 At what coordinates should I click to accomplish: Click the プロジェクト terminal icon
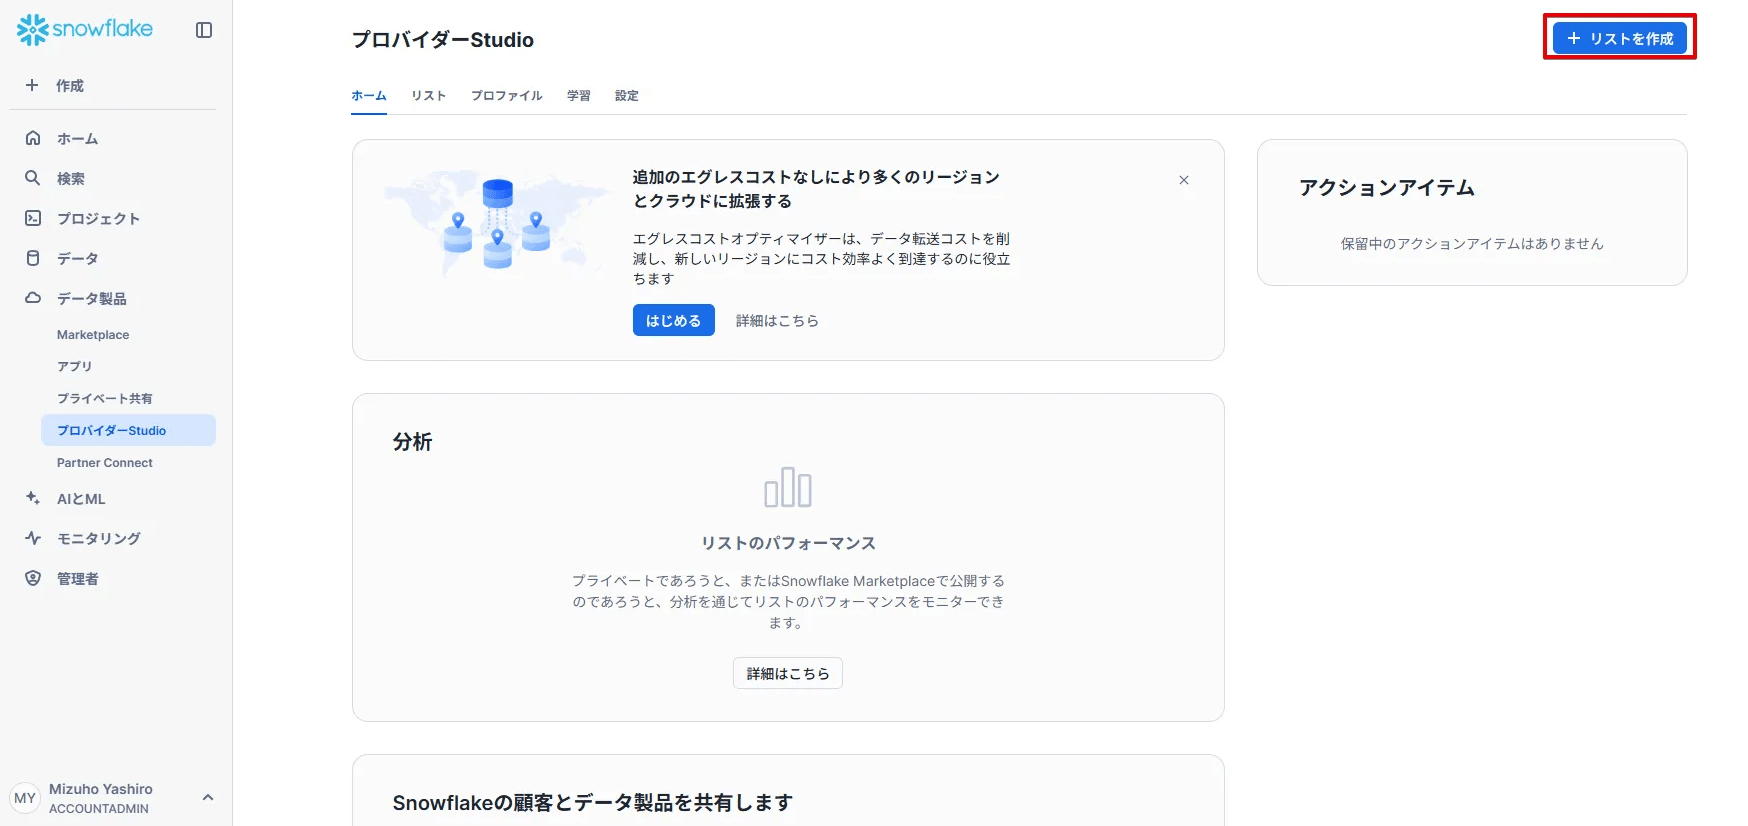click(x=33, y=218)
